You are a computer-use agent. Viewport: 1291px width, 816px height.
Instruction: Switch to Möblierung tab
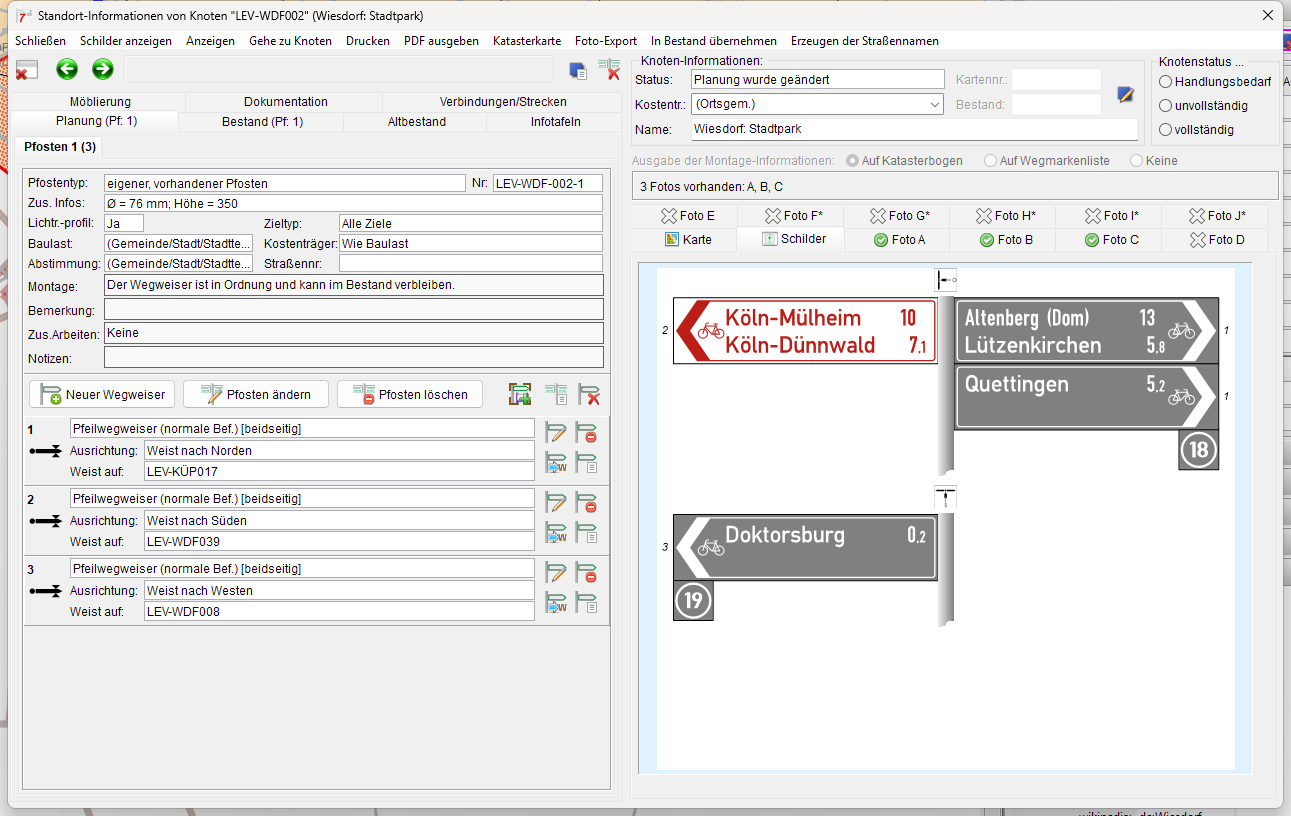pyautogui.click(x=100, y=102)
